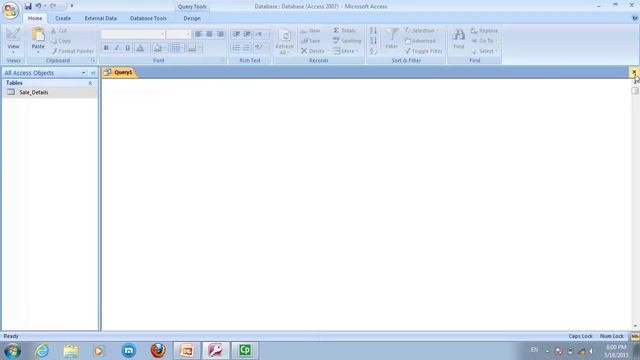This screenshot has width=640, height=360.
Task: Click New record command
Action: pos(310,31)
